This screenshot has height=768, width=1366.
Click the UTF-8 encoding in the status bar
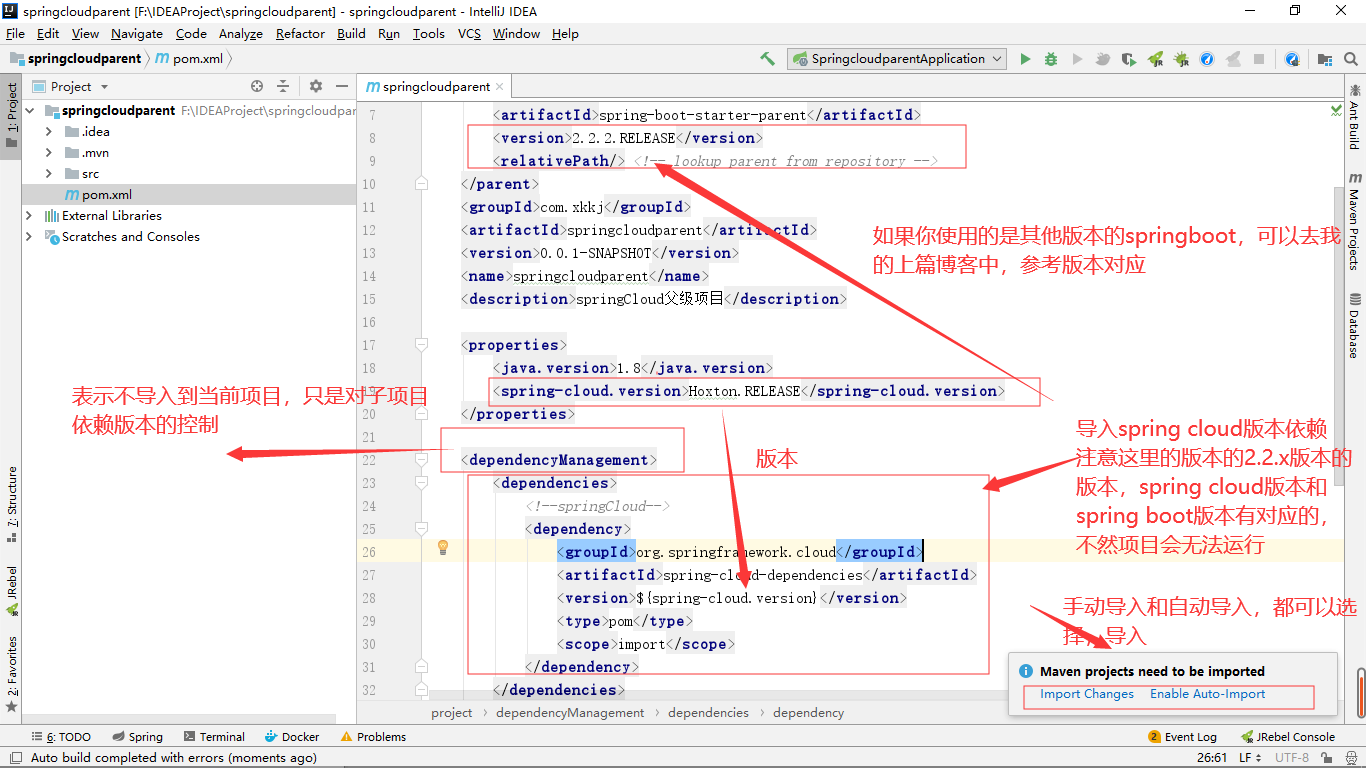[1291, 758]
